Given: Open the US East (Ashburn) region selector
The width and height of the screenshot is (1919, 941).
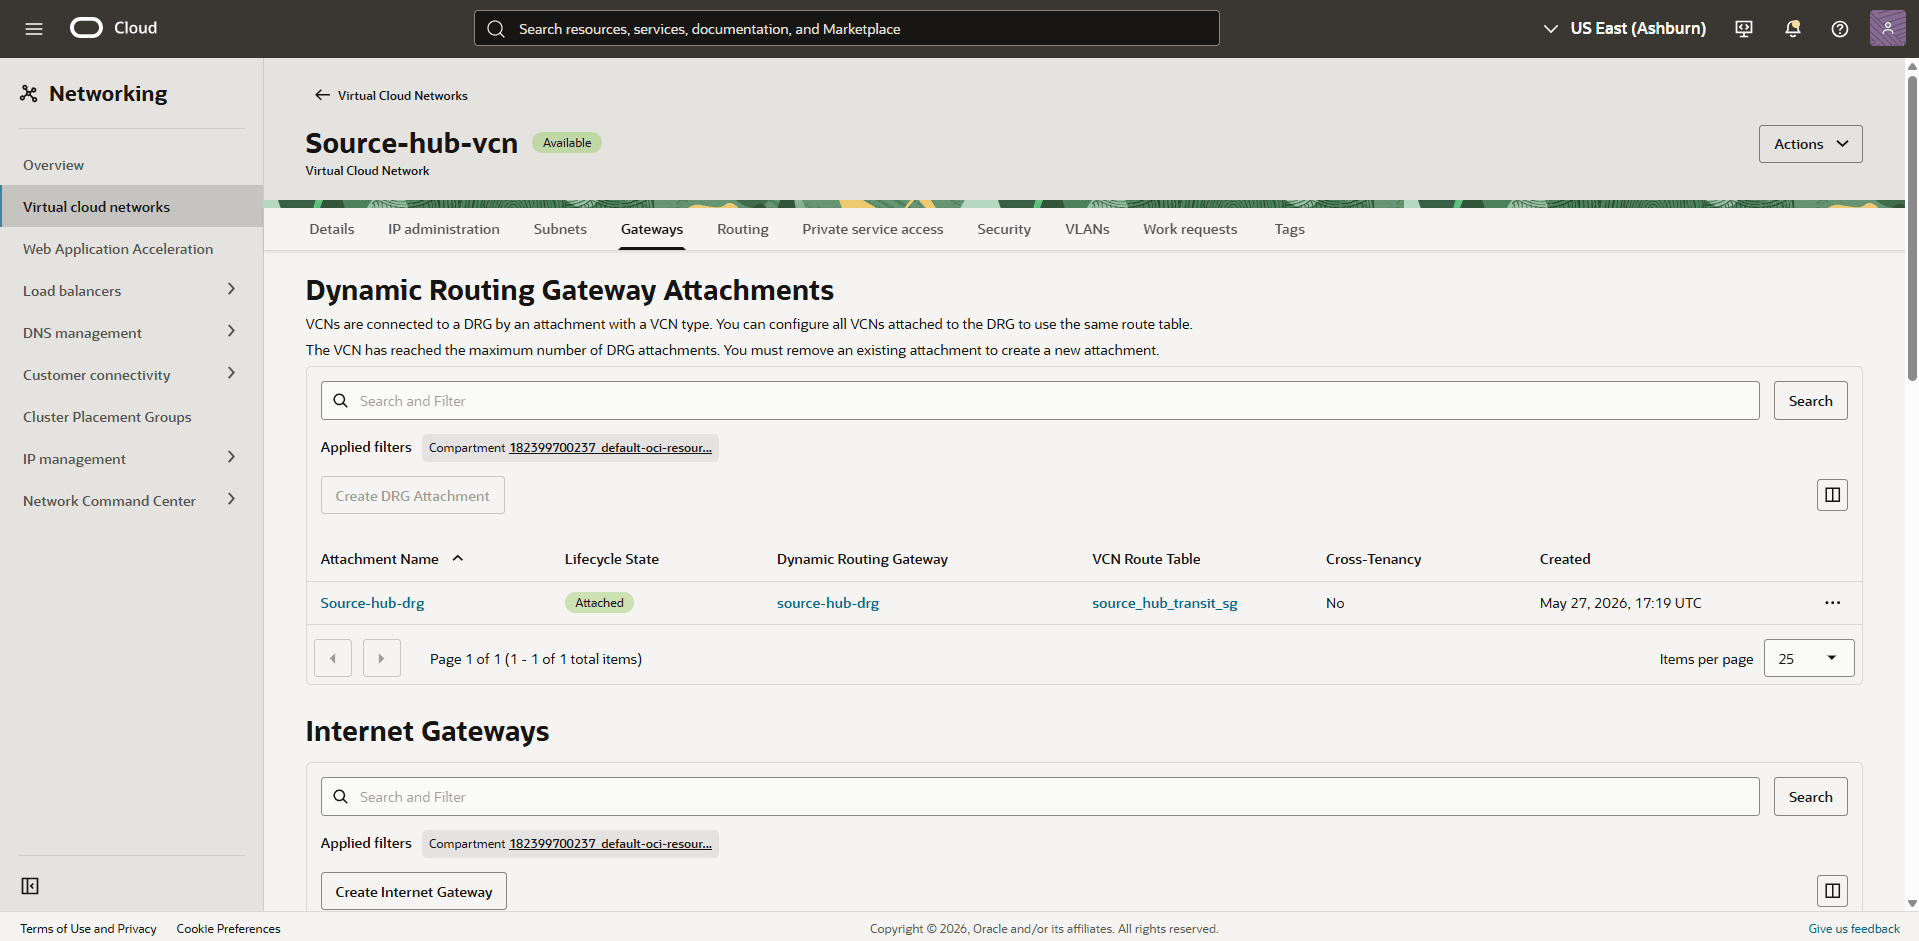Looking at the screenshot, I should (1624, 29).
